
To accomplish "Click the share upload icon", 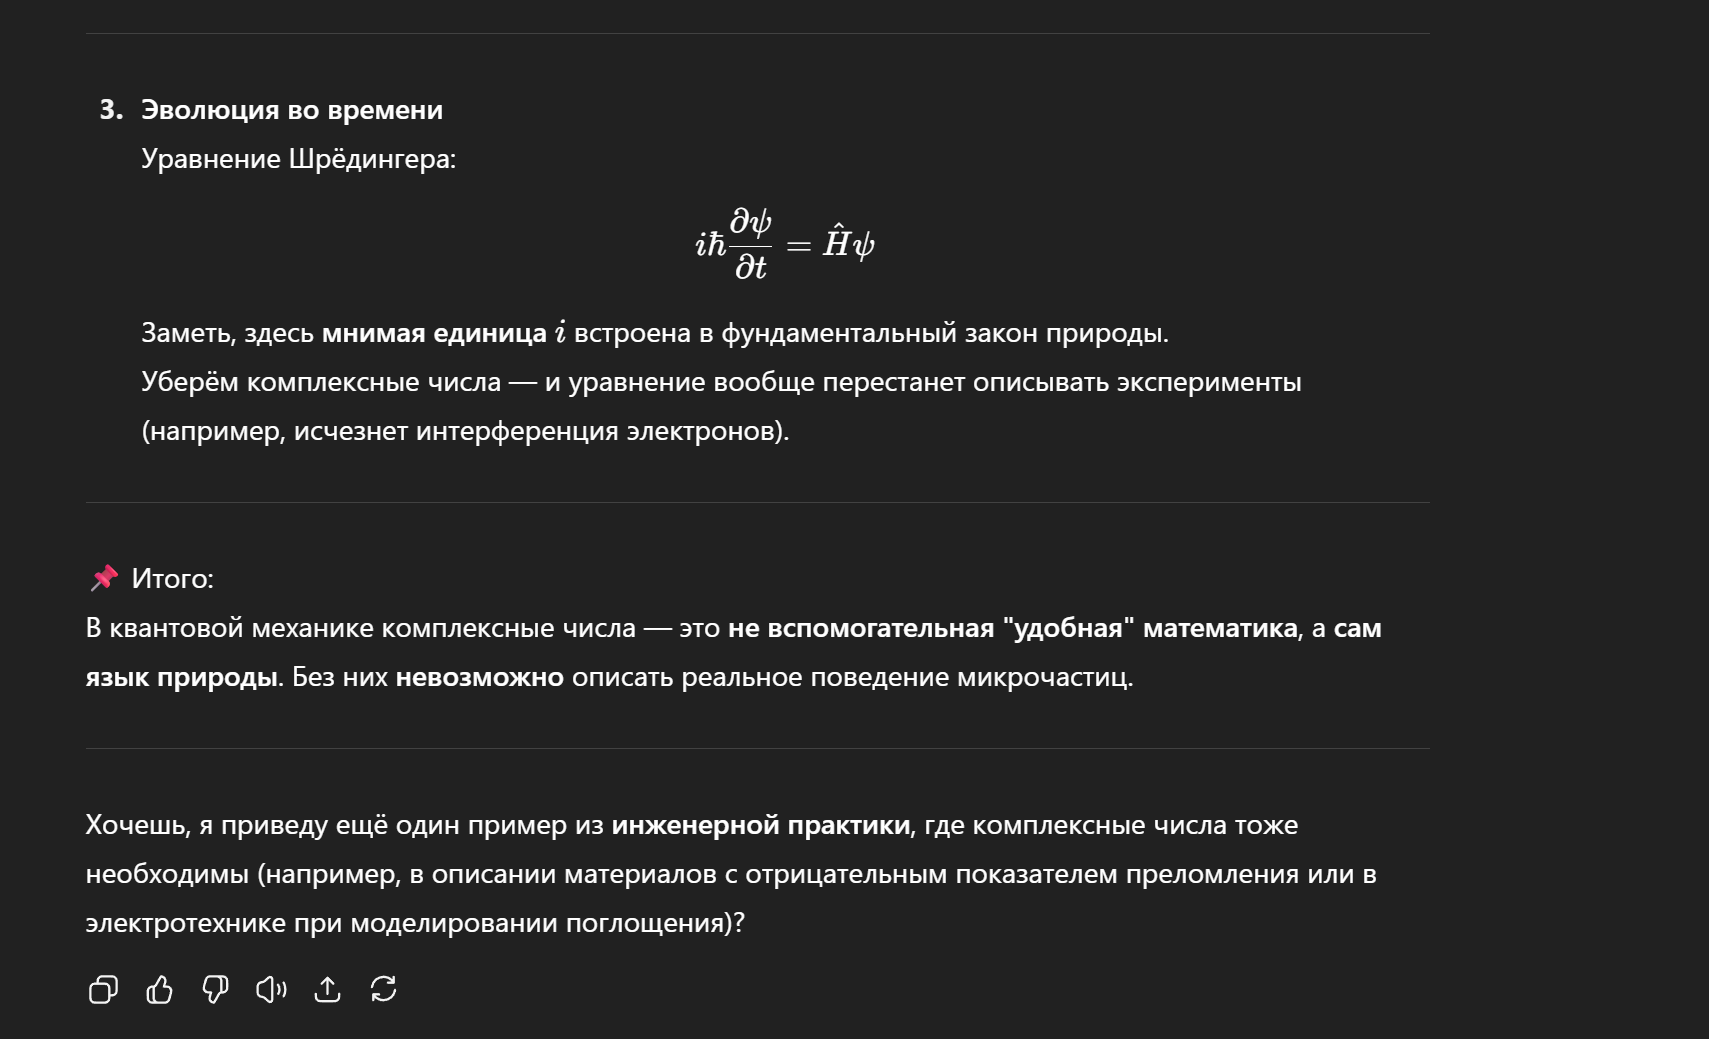I will point(327,990).
